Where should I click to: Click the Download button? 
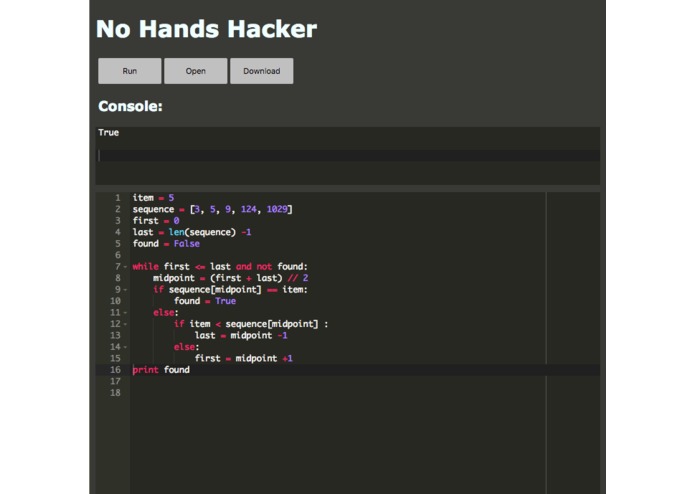[x=262, y=71]
